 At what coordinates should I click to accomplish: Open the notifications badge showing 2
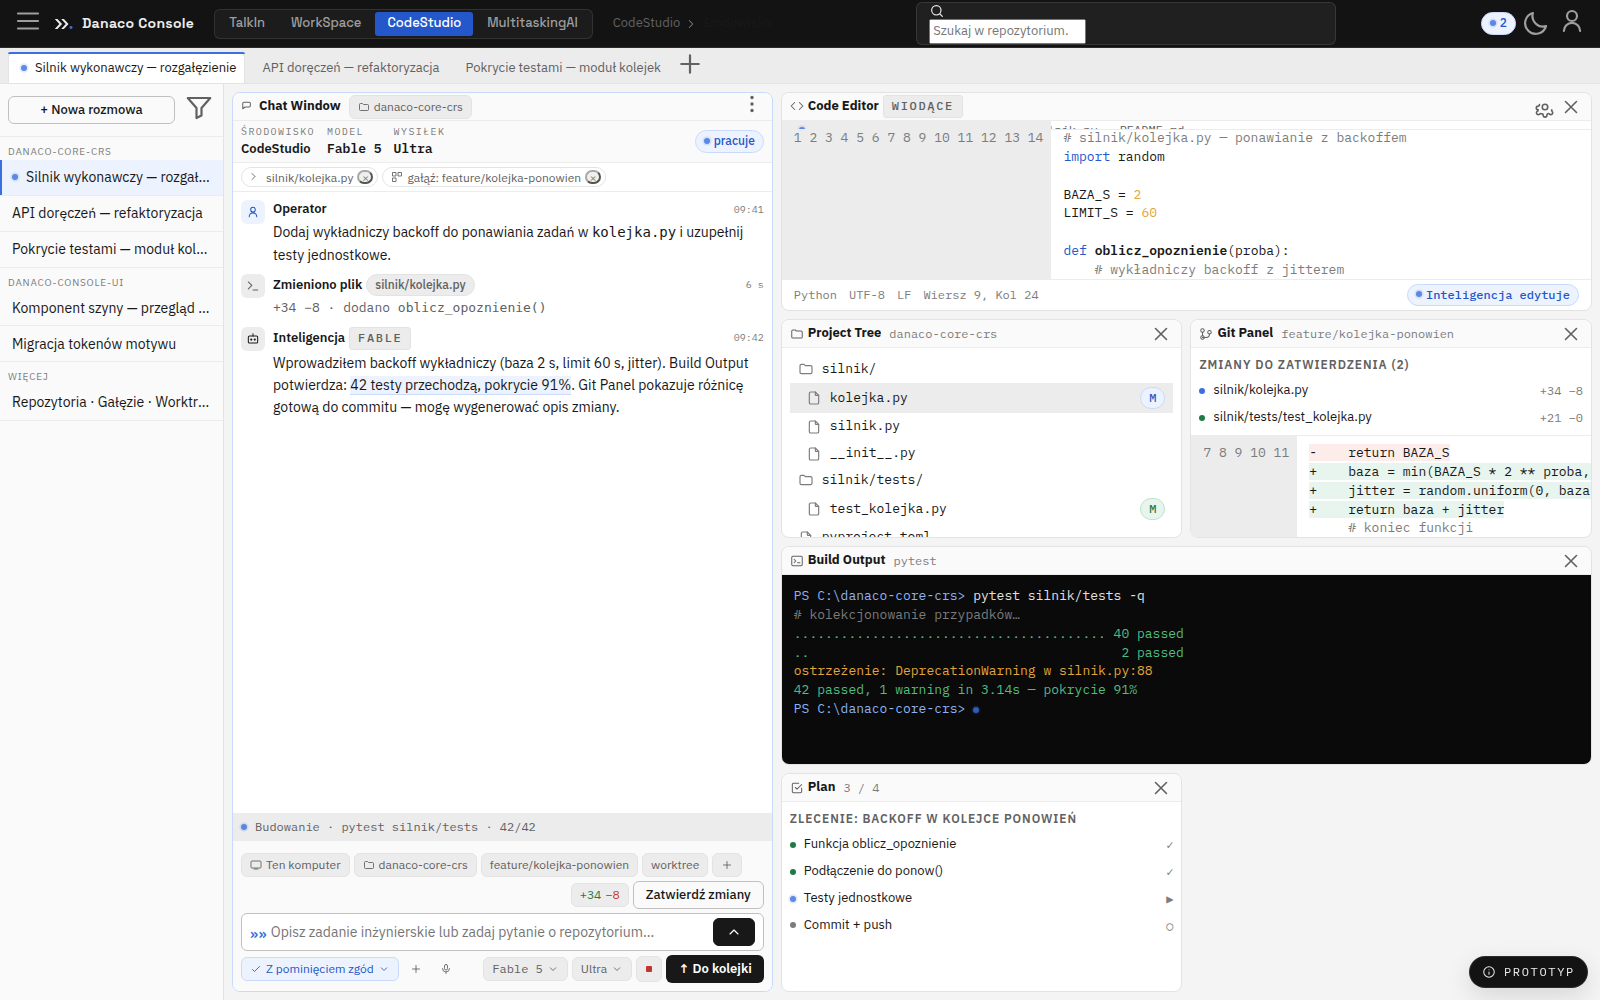1498,23
